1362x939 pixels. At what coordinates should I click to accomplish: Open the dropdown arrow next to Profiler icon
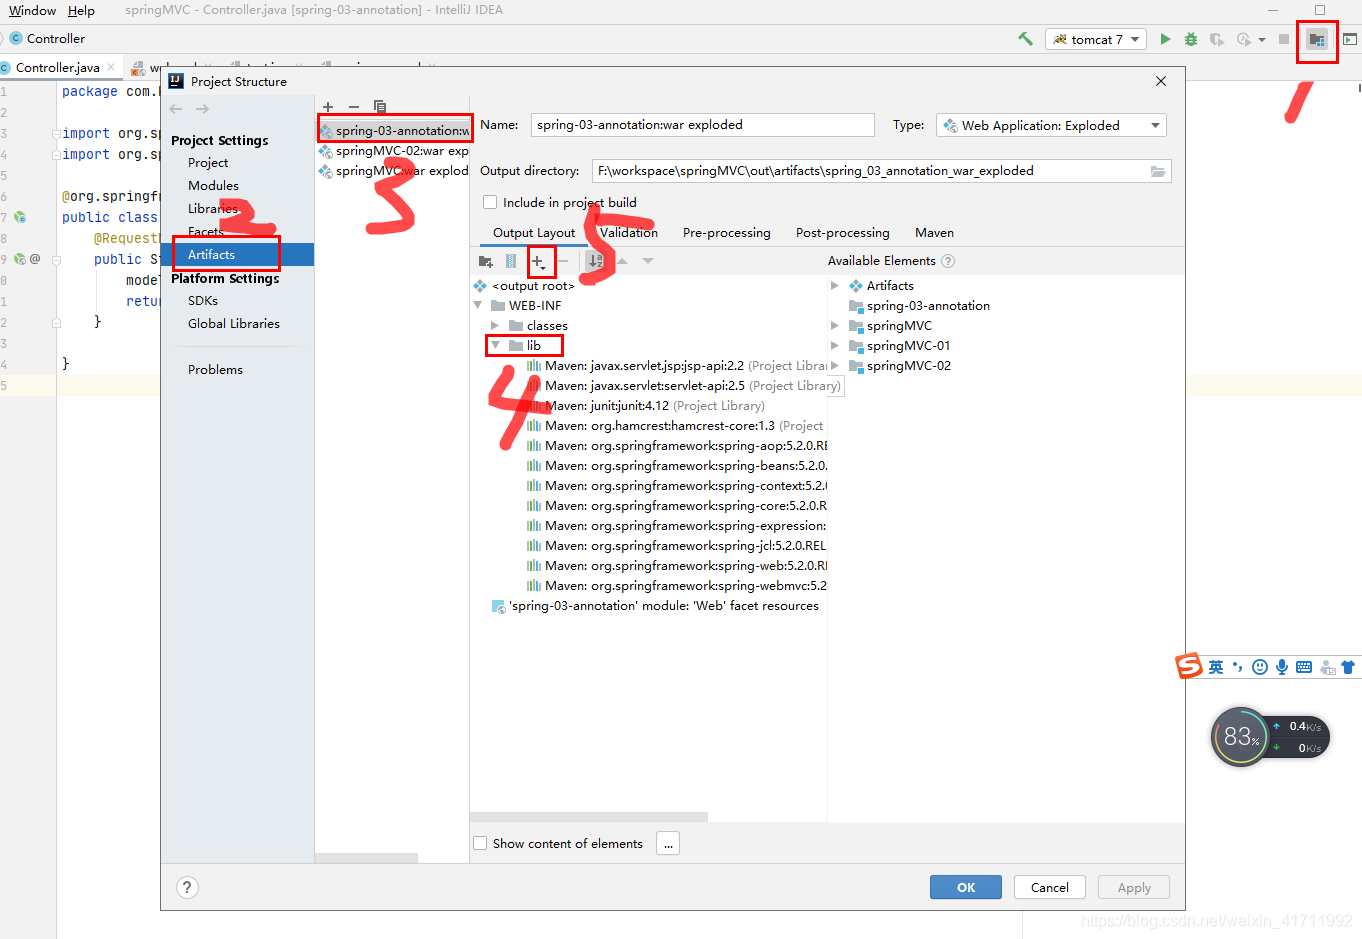click(1262, 40)
